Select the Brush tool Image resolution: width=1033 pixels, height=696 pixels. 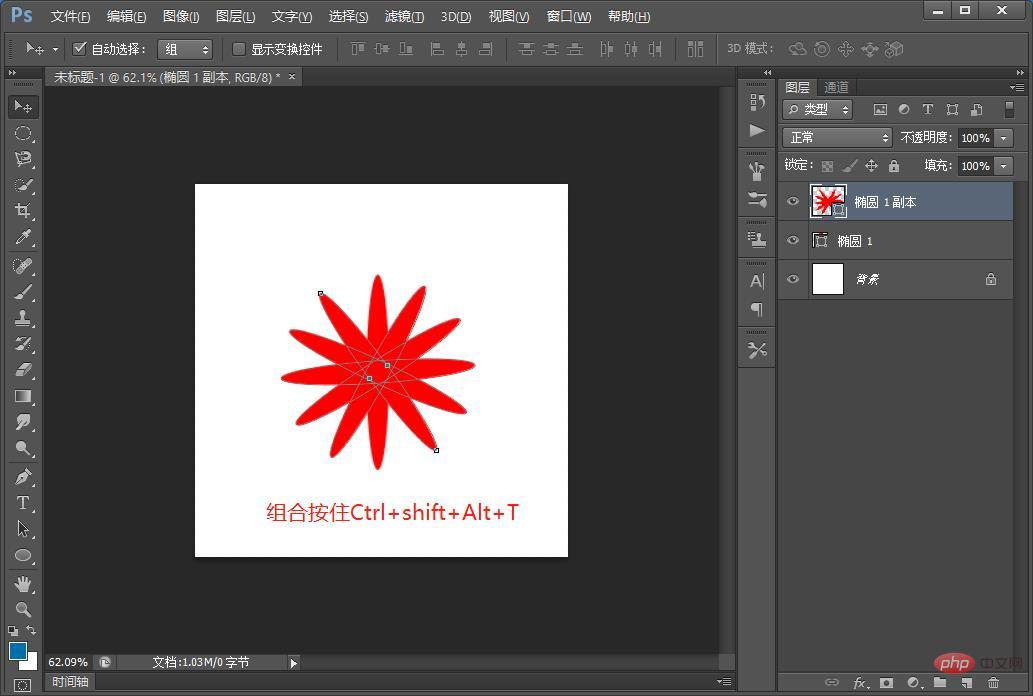point(23,292)
